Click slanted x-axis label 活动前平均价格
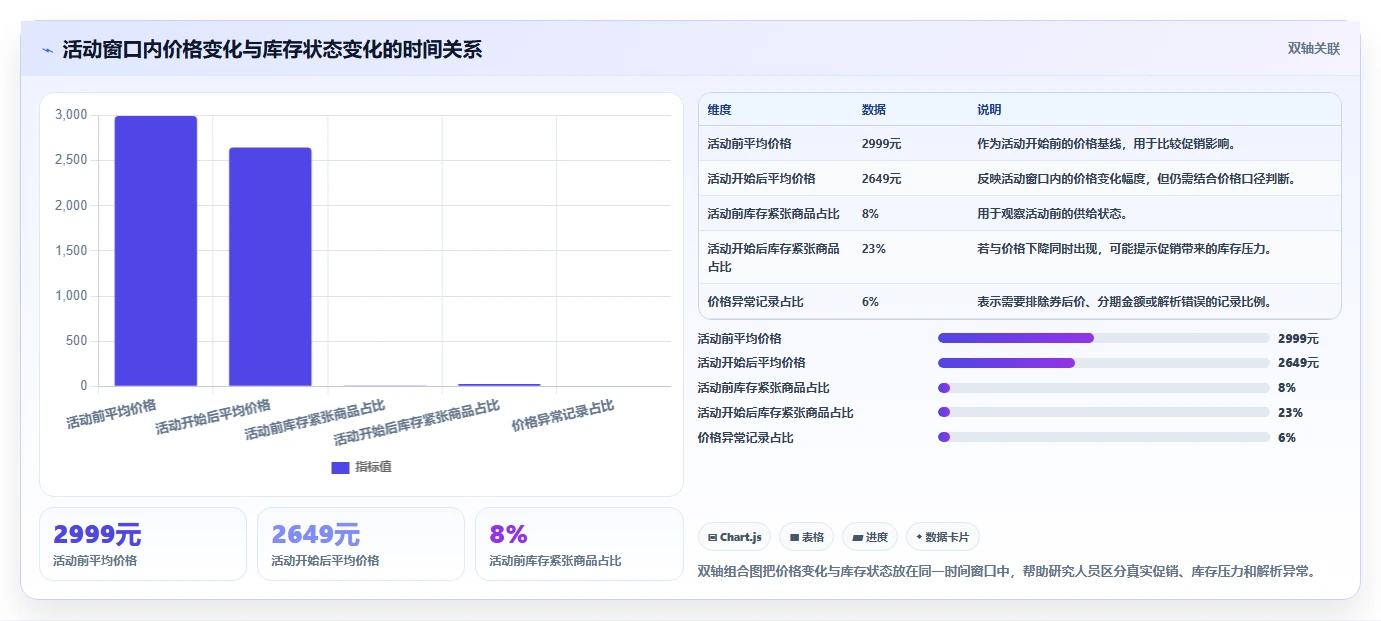 (x=112, y=414)
